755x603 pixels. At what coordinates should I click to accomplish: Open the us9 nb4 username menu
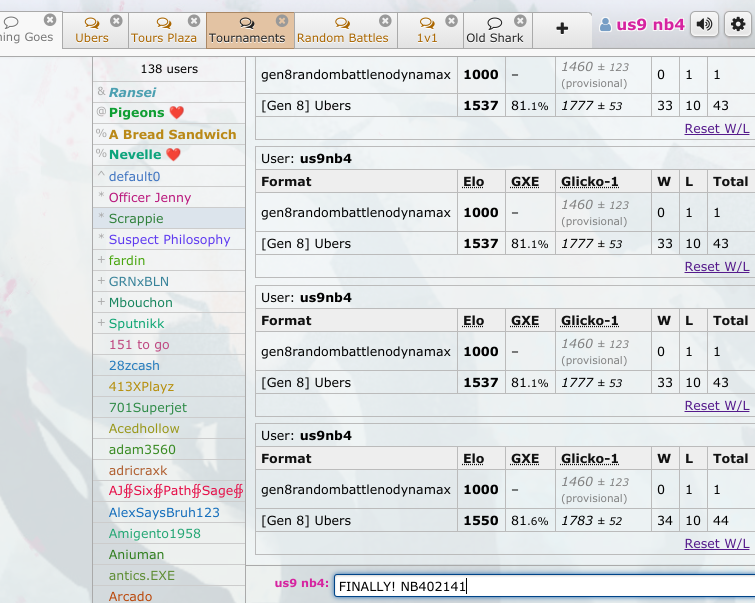click(650, 25)
